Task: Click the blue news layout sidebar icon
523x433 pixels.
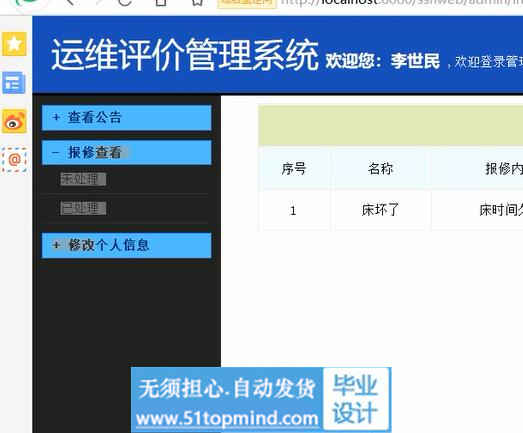Action: point(14,83)
